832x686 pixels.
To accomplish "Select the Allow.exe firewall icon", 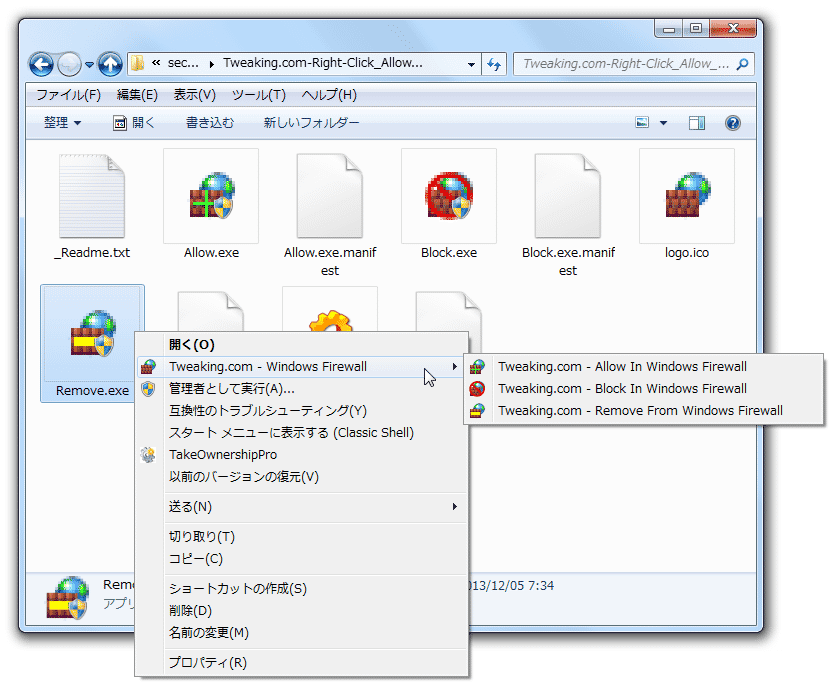I will pyautogui.click(x=212, y=196).
